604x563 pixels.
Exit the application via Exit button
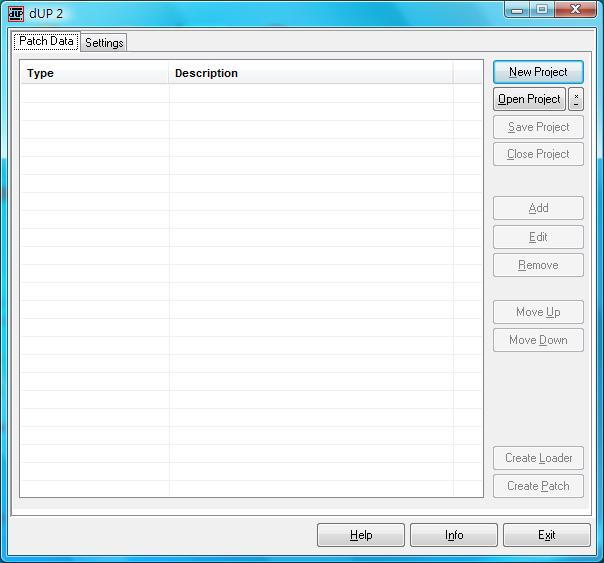tap(547, 535)
